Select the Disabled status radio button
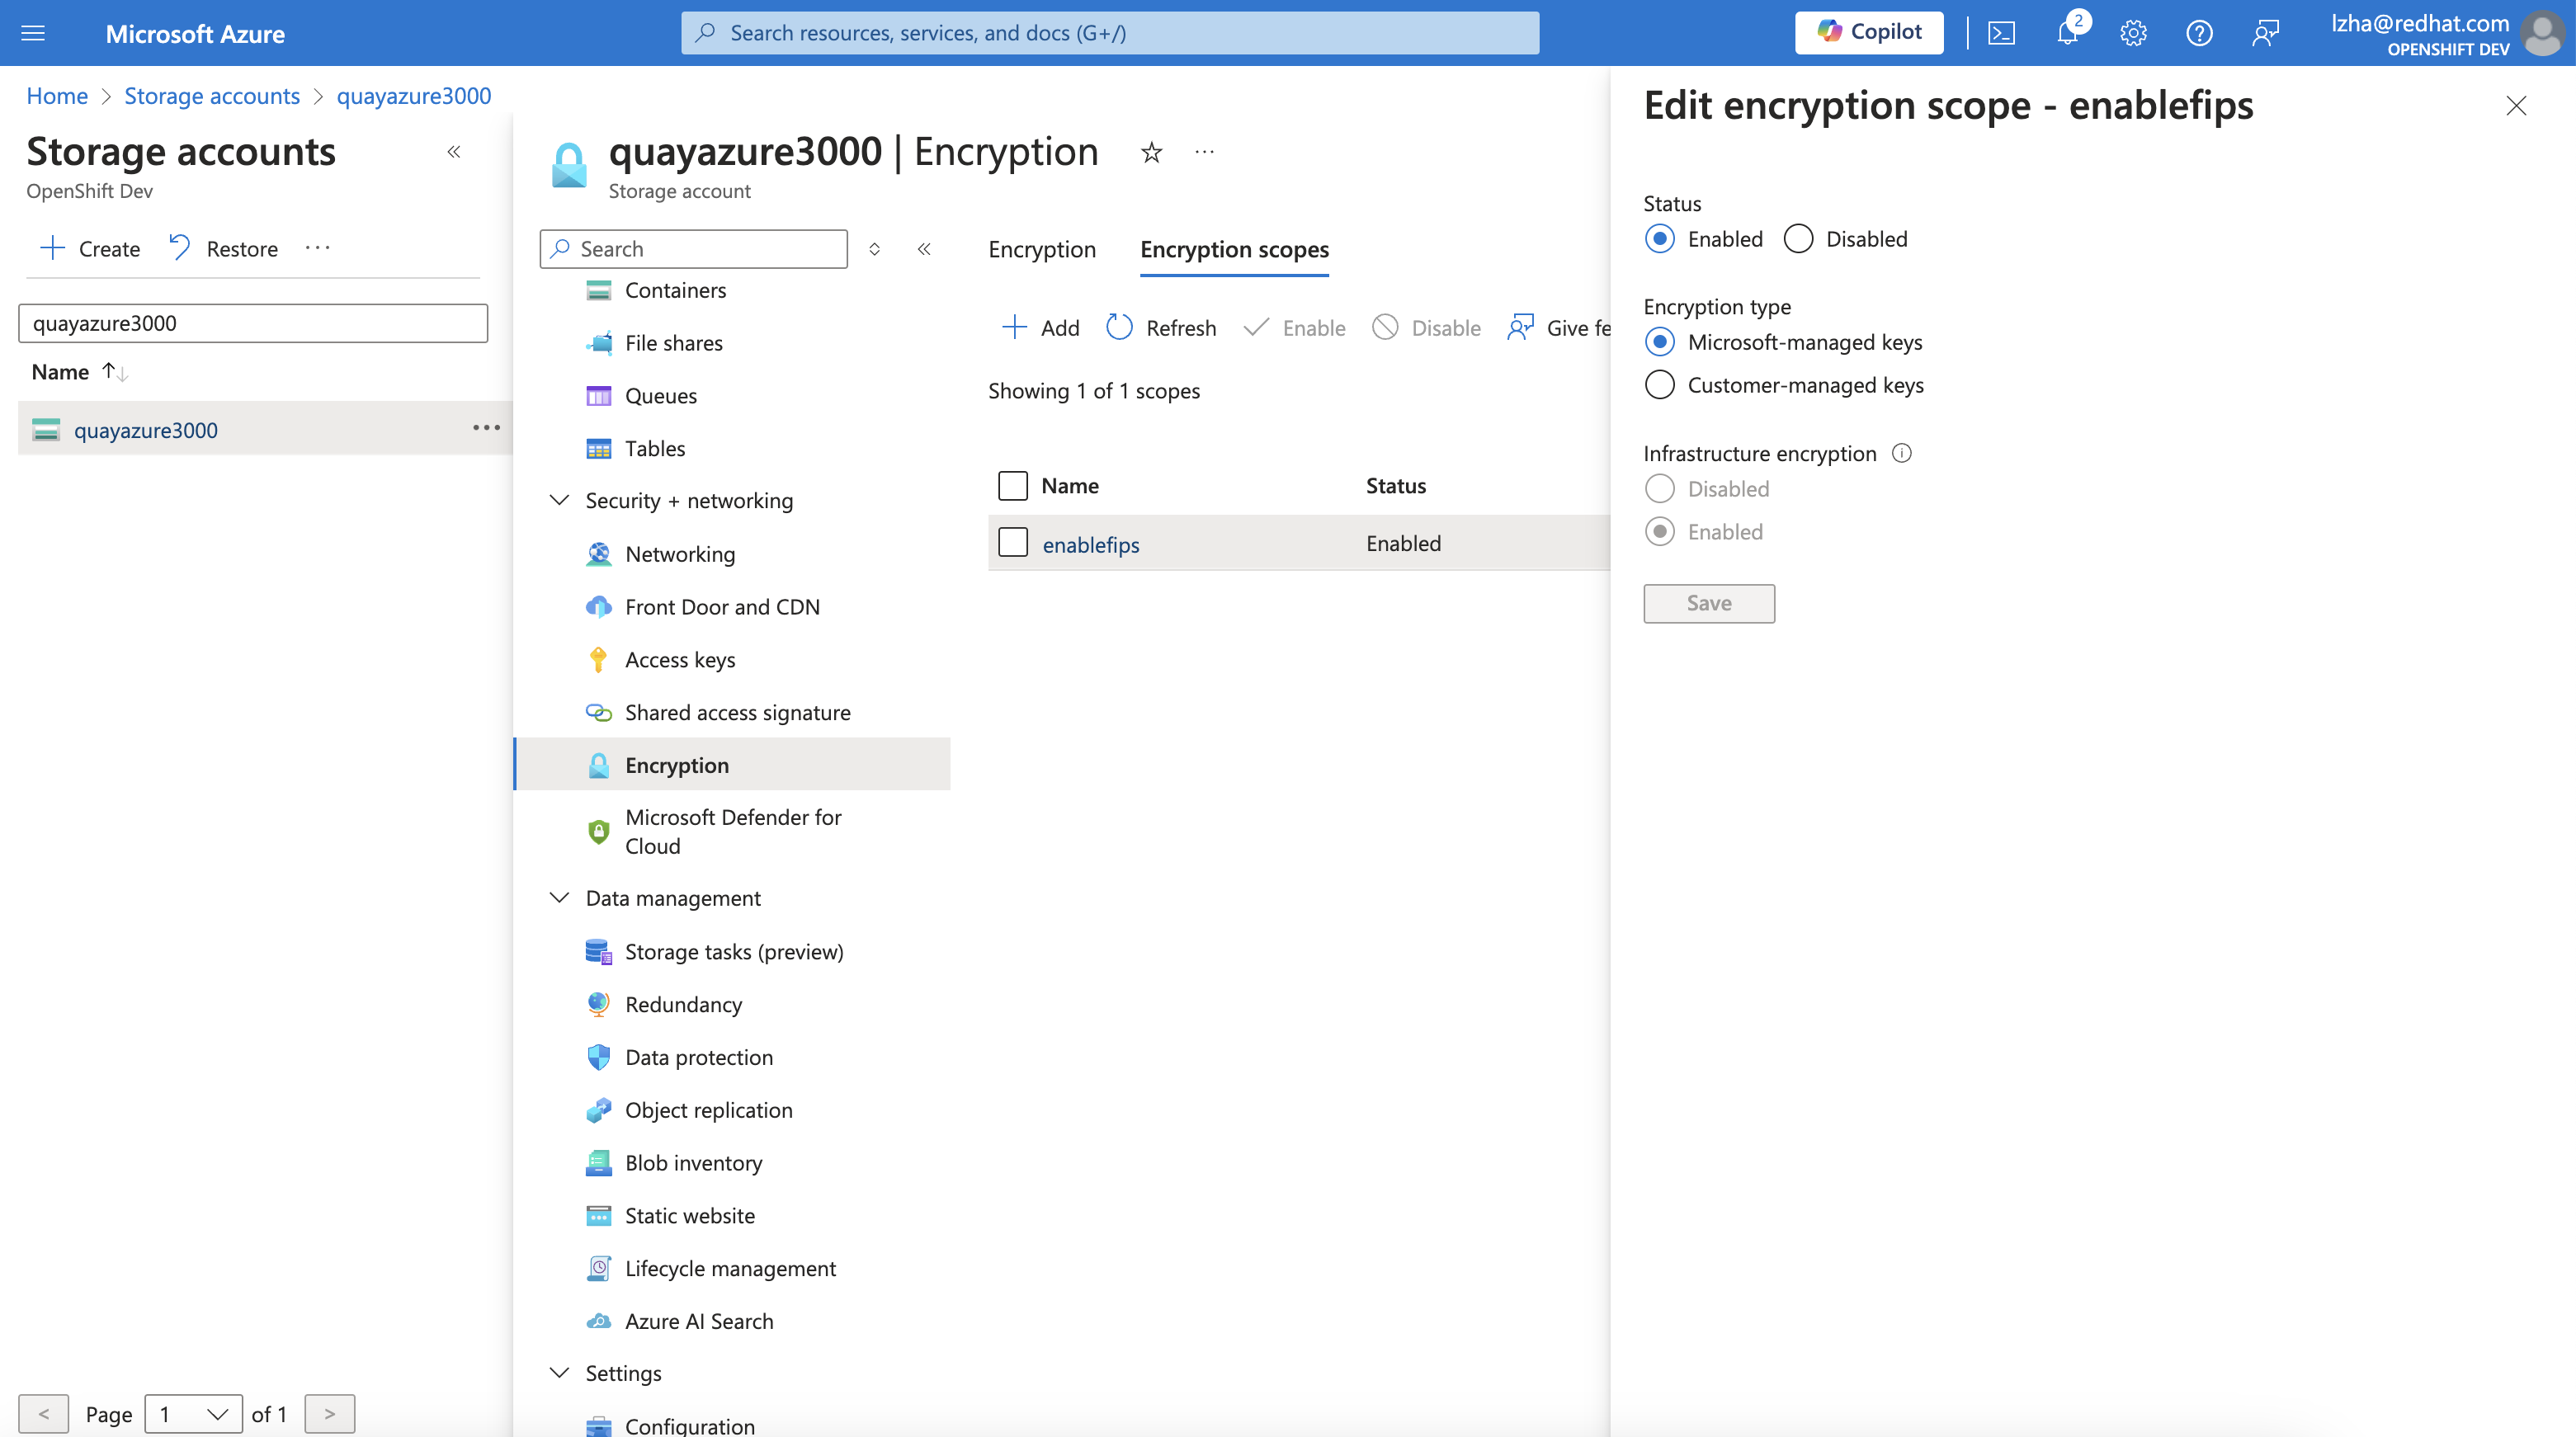 point(1798,239)
